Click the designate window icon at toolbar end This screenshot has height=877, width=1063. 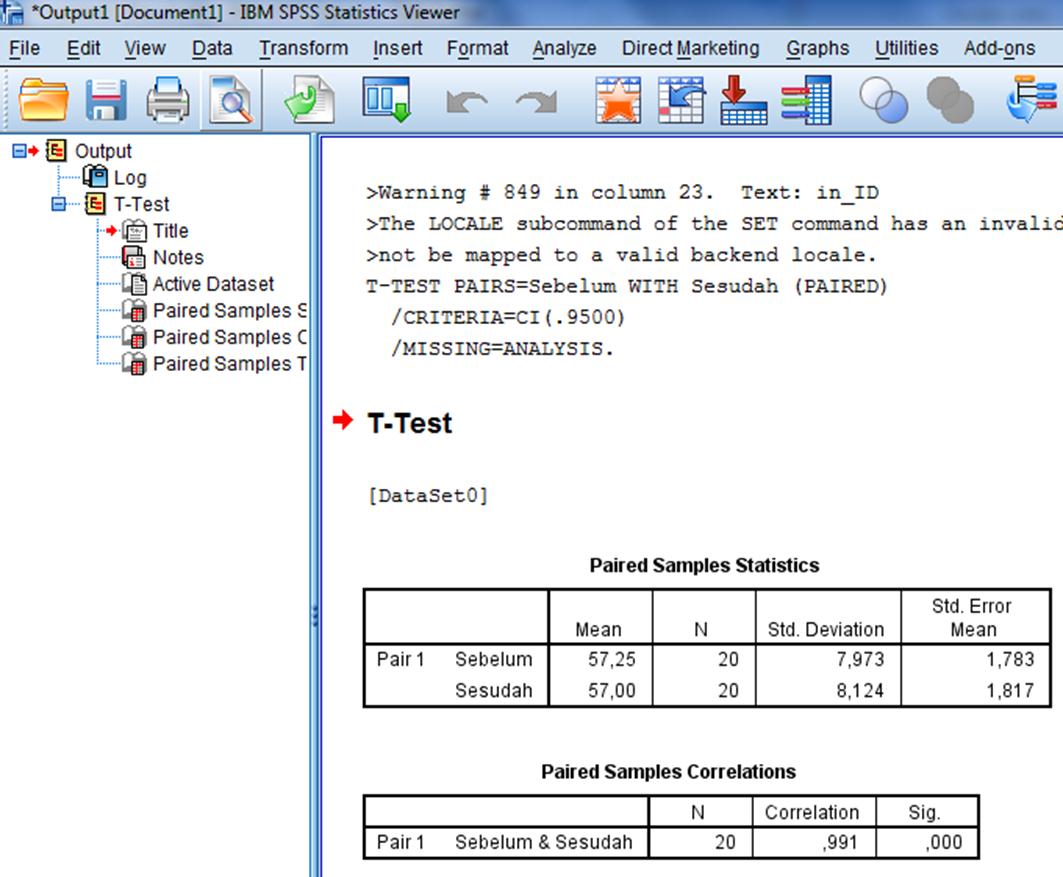pyautogui.click(x=1032, y=99)
